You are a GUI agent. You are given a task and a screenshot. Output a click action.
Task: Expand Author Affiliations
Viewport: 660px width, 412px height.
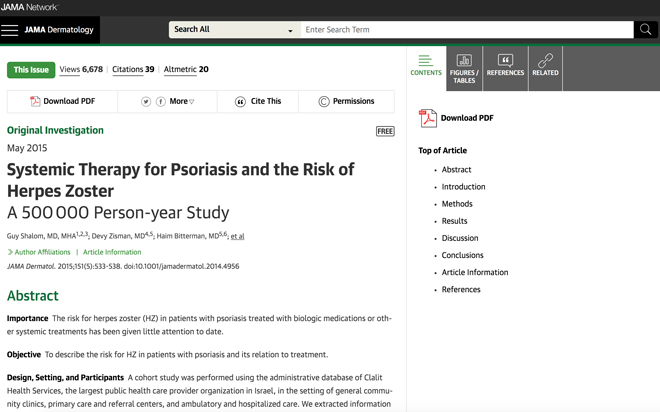point(39,252)
